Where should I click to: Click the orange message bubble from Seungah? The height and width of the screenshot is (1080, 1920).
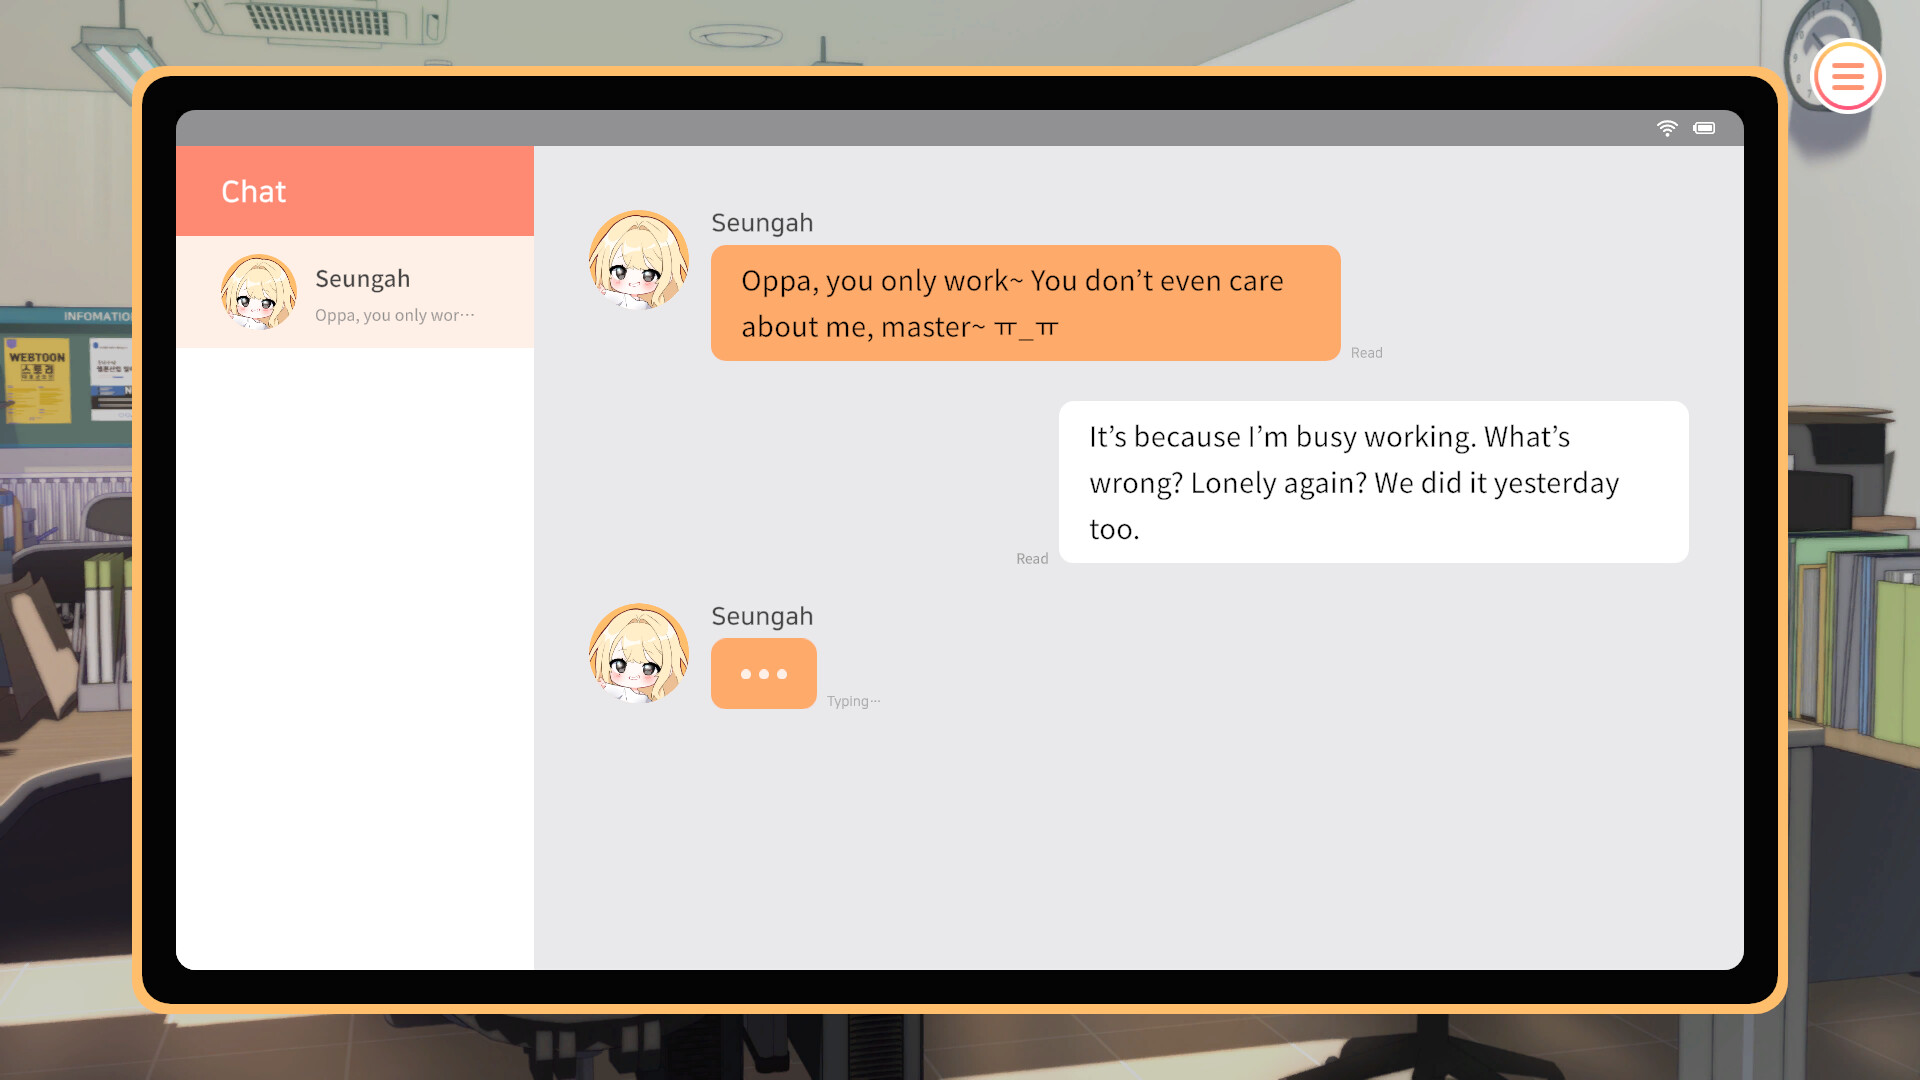pos(1025,303)
